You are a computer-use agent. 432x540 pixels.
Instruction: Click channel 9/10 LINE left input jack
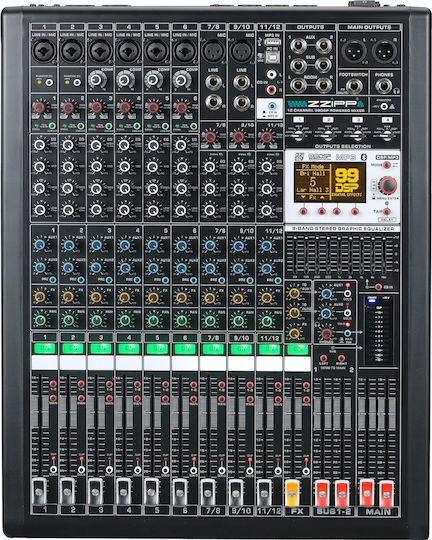tap(241, 83)
